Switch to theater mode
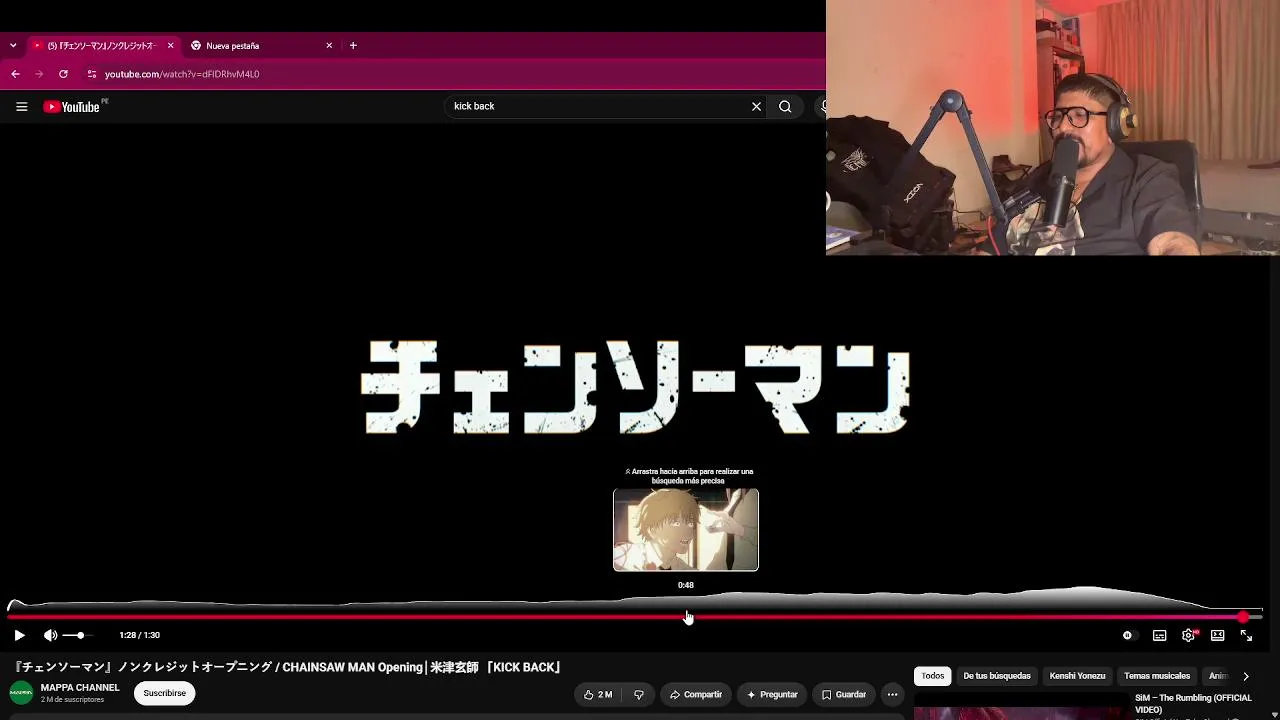This screenshot has height=720, width=1280. (x=1217, y=635)
